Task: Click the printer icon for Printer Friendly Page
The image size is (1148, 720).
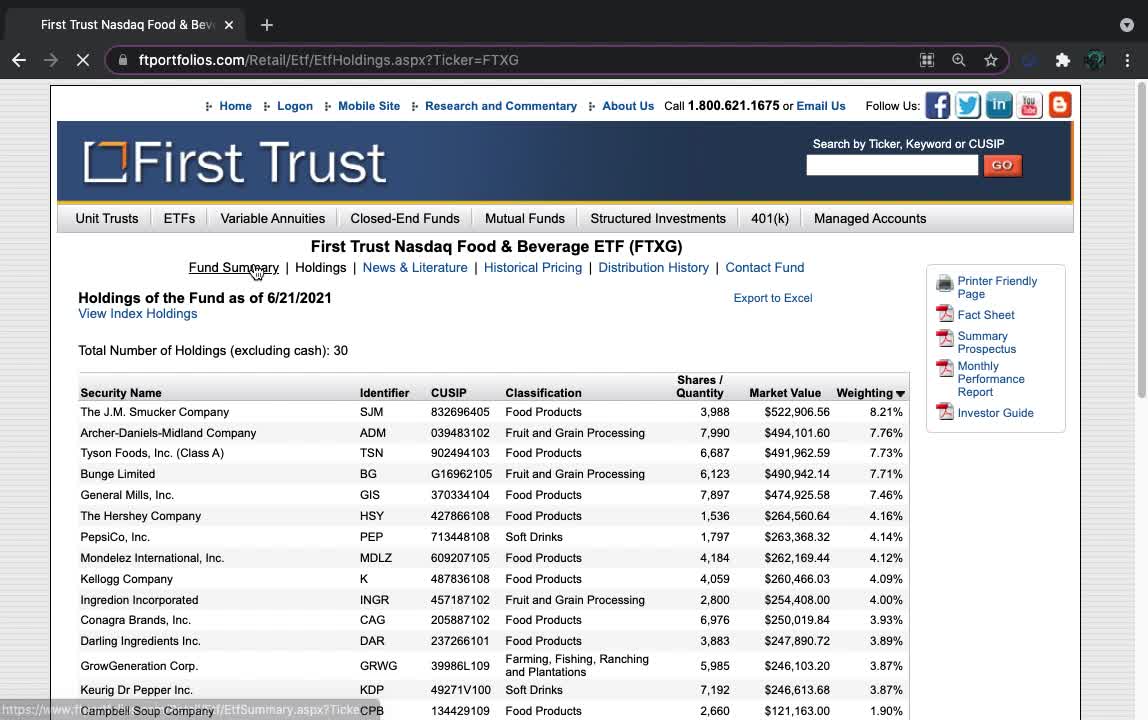Action: pyautogui.click(x=944, y=283)
